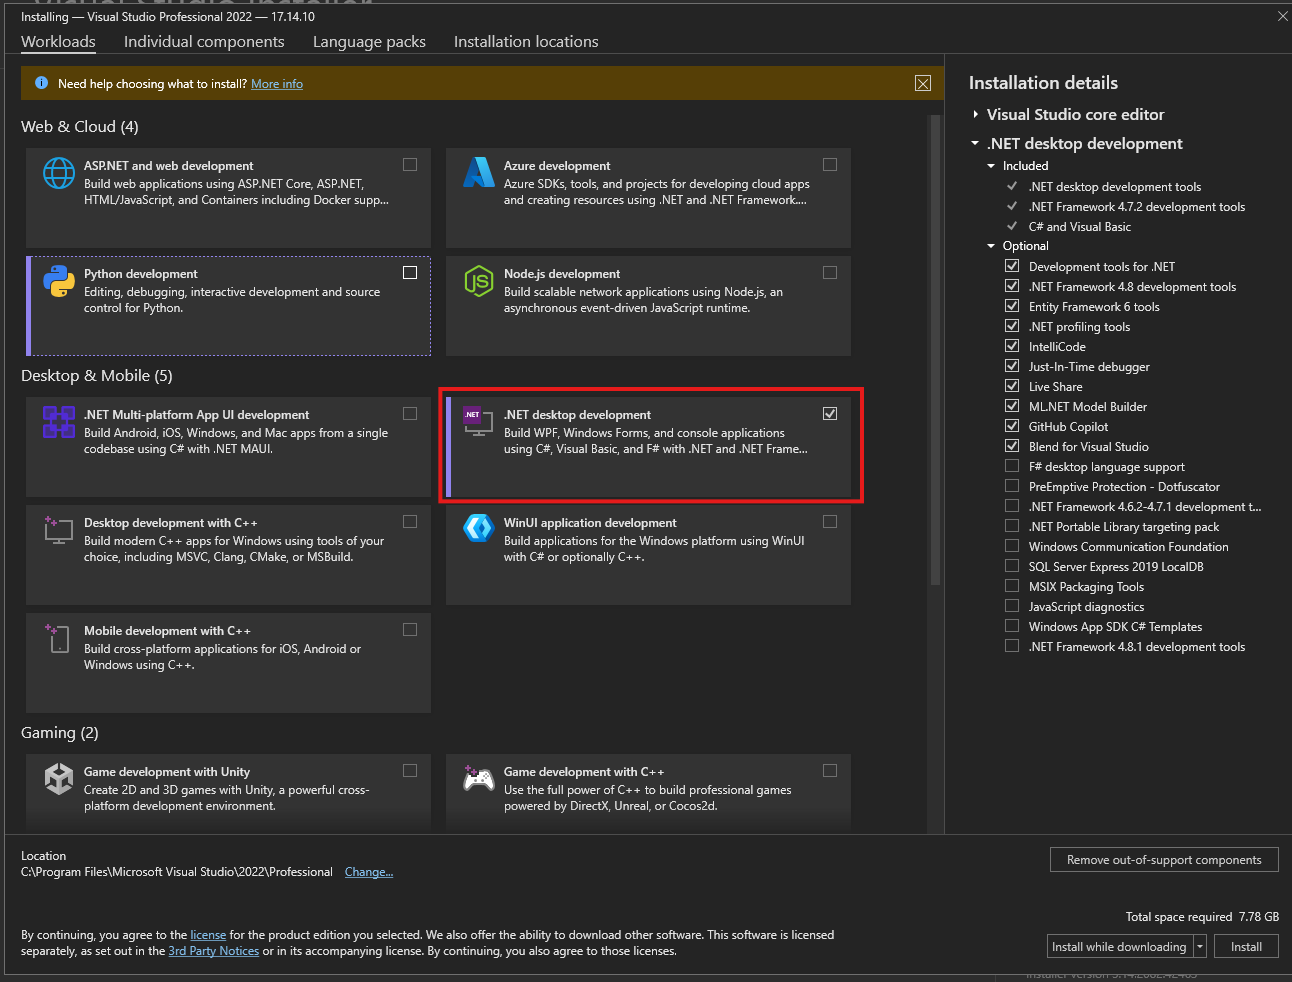
Task: Select the Install while downloading option box
Action: [x=1119, y=947]
